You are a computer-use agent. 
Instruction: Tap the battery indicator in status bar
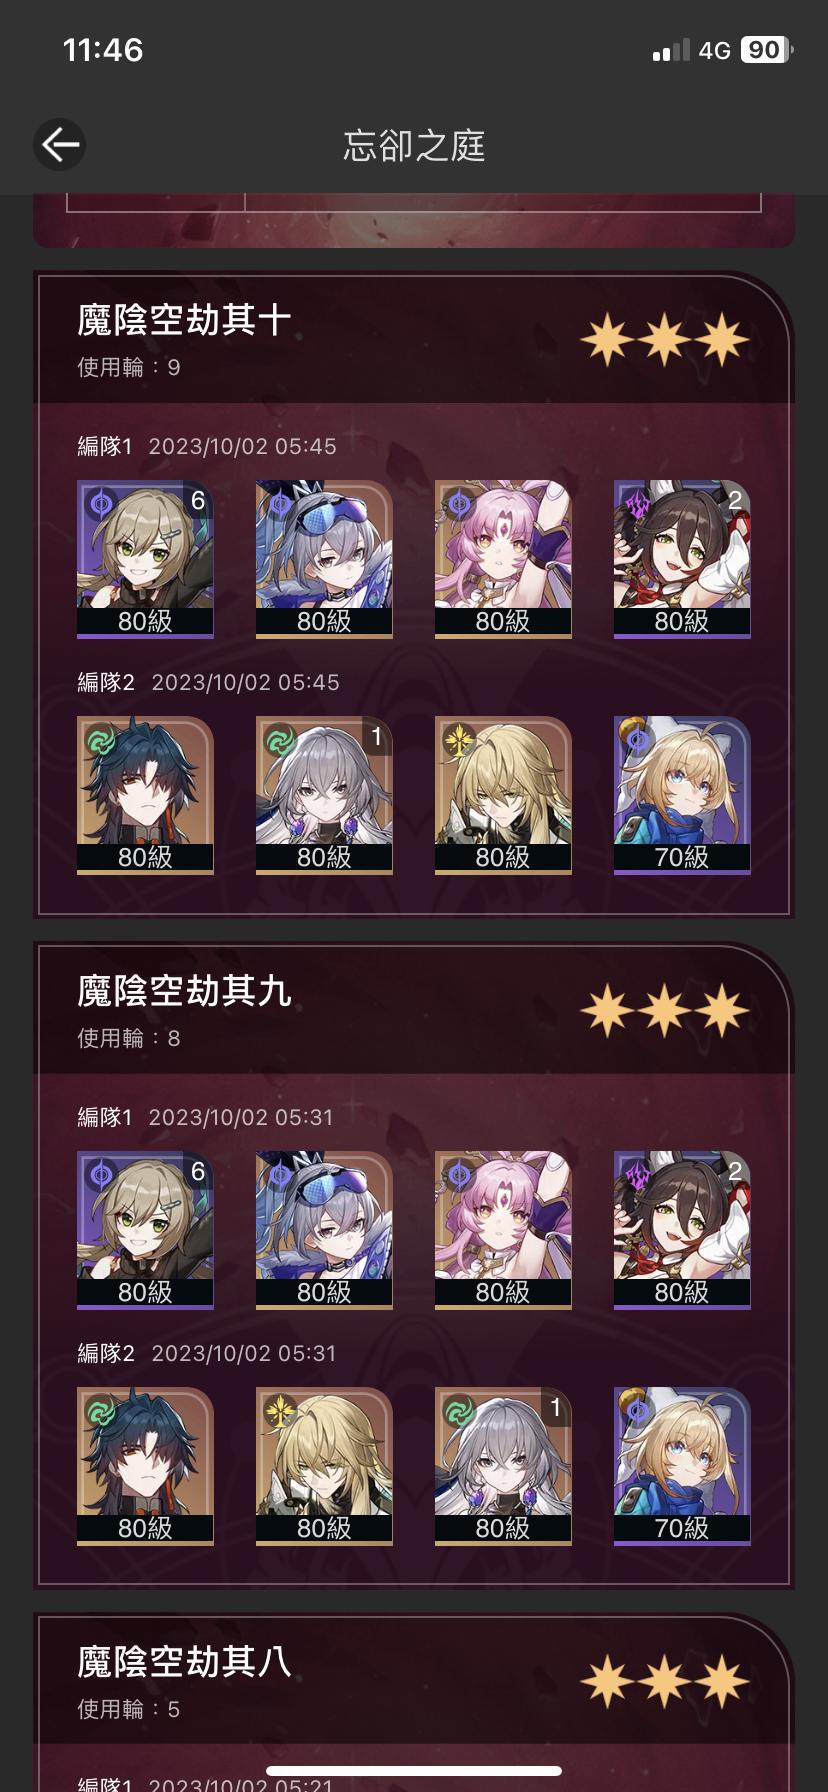(766, 50)
